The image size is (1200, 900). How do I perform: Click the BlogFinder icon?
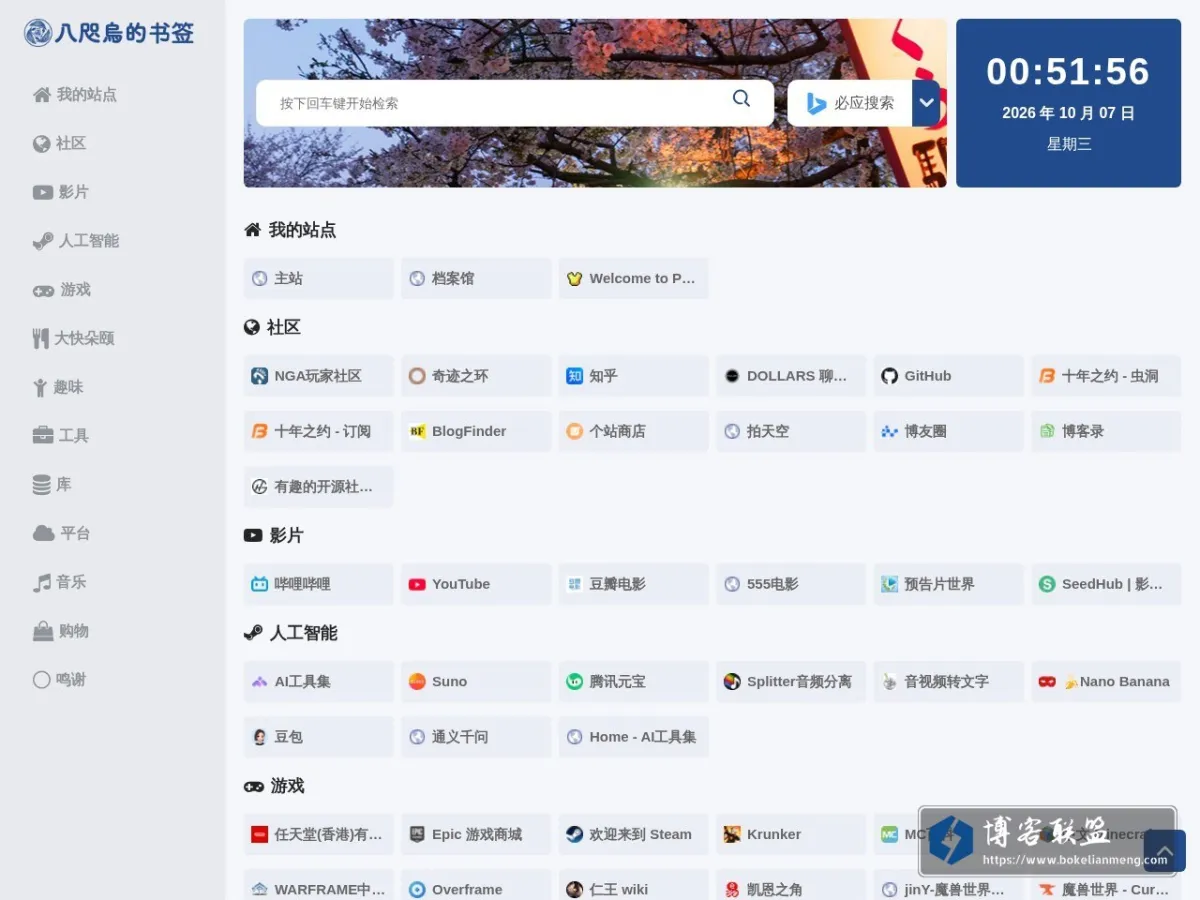click(417, 431)
